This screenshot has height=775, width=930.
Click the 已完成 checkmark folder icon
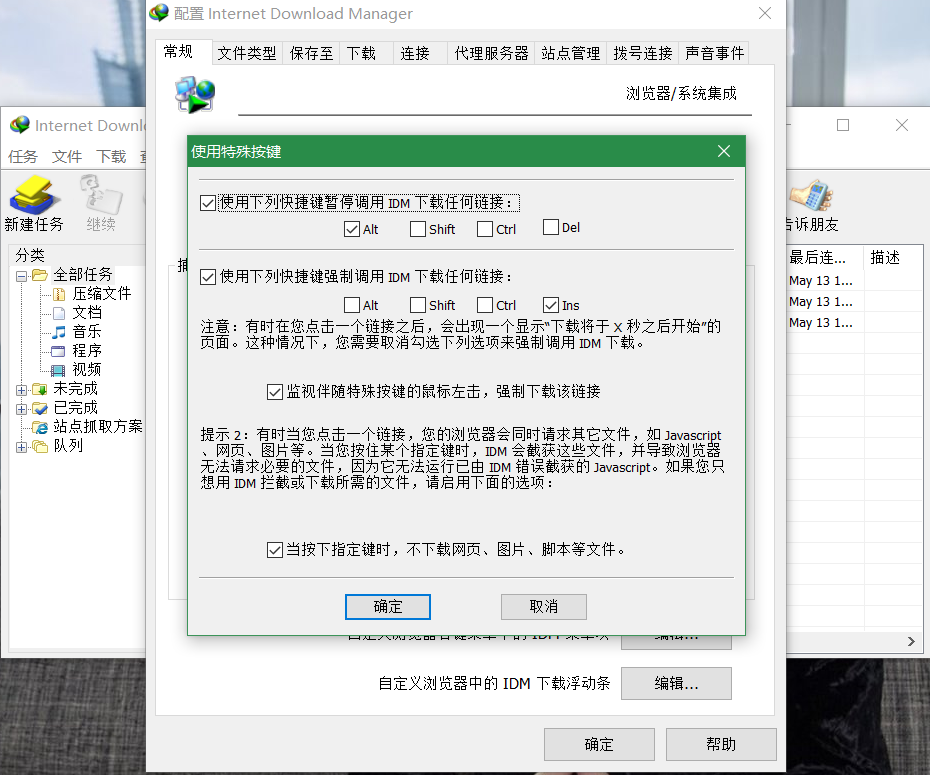[x=40, y=408]
